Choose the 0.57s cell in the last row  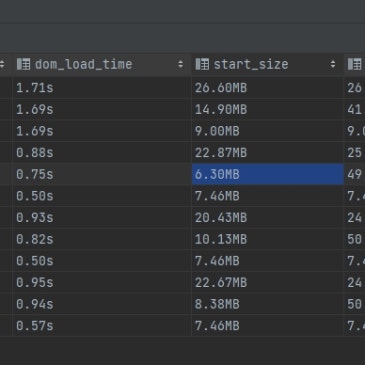click(x=102, y=326)
